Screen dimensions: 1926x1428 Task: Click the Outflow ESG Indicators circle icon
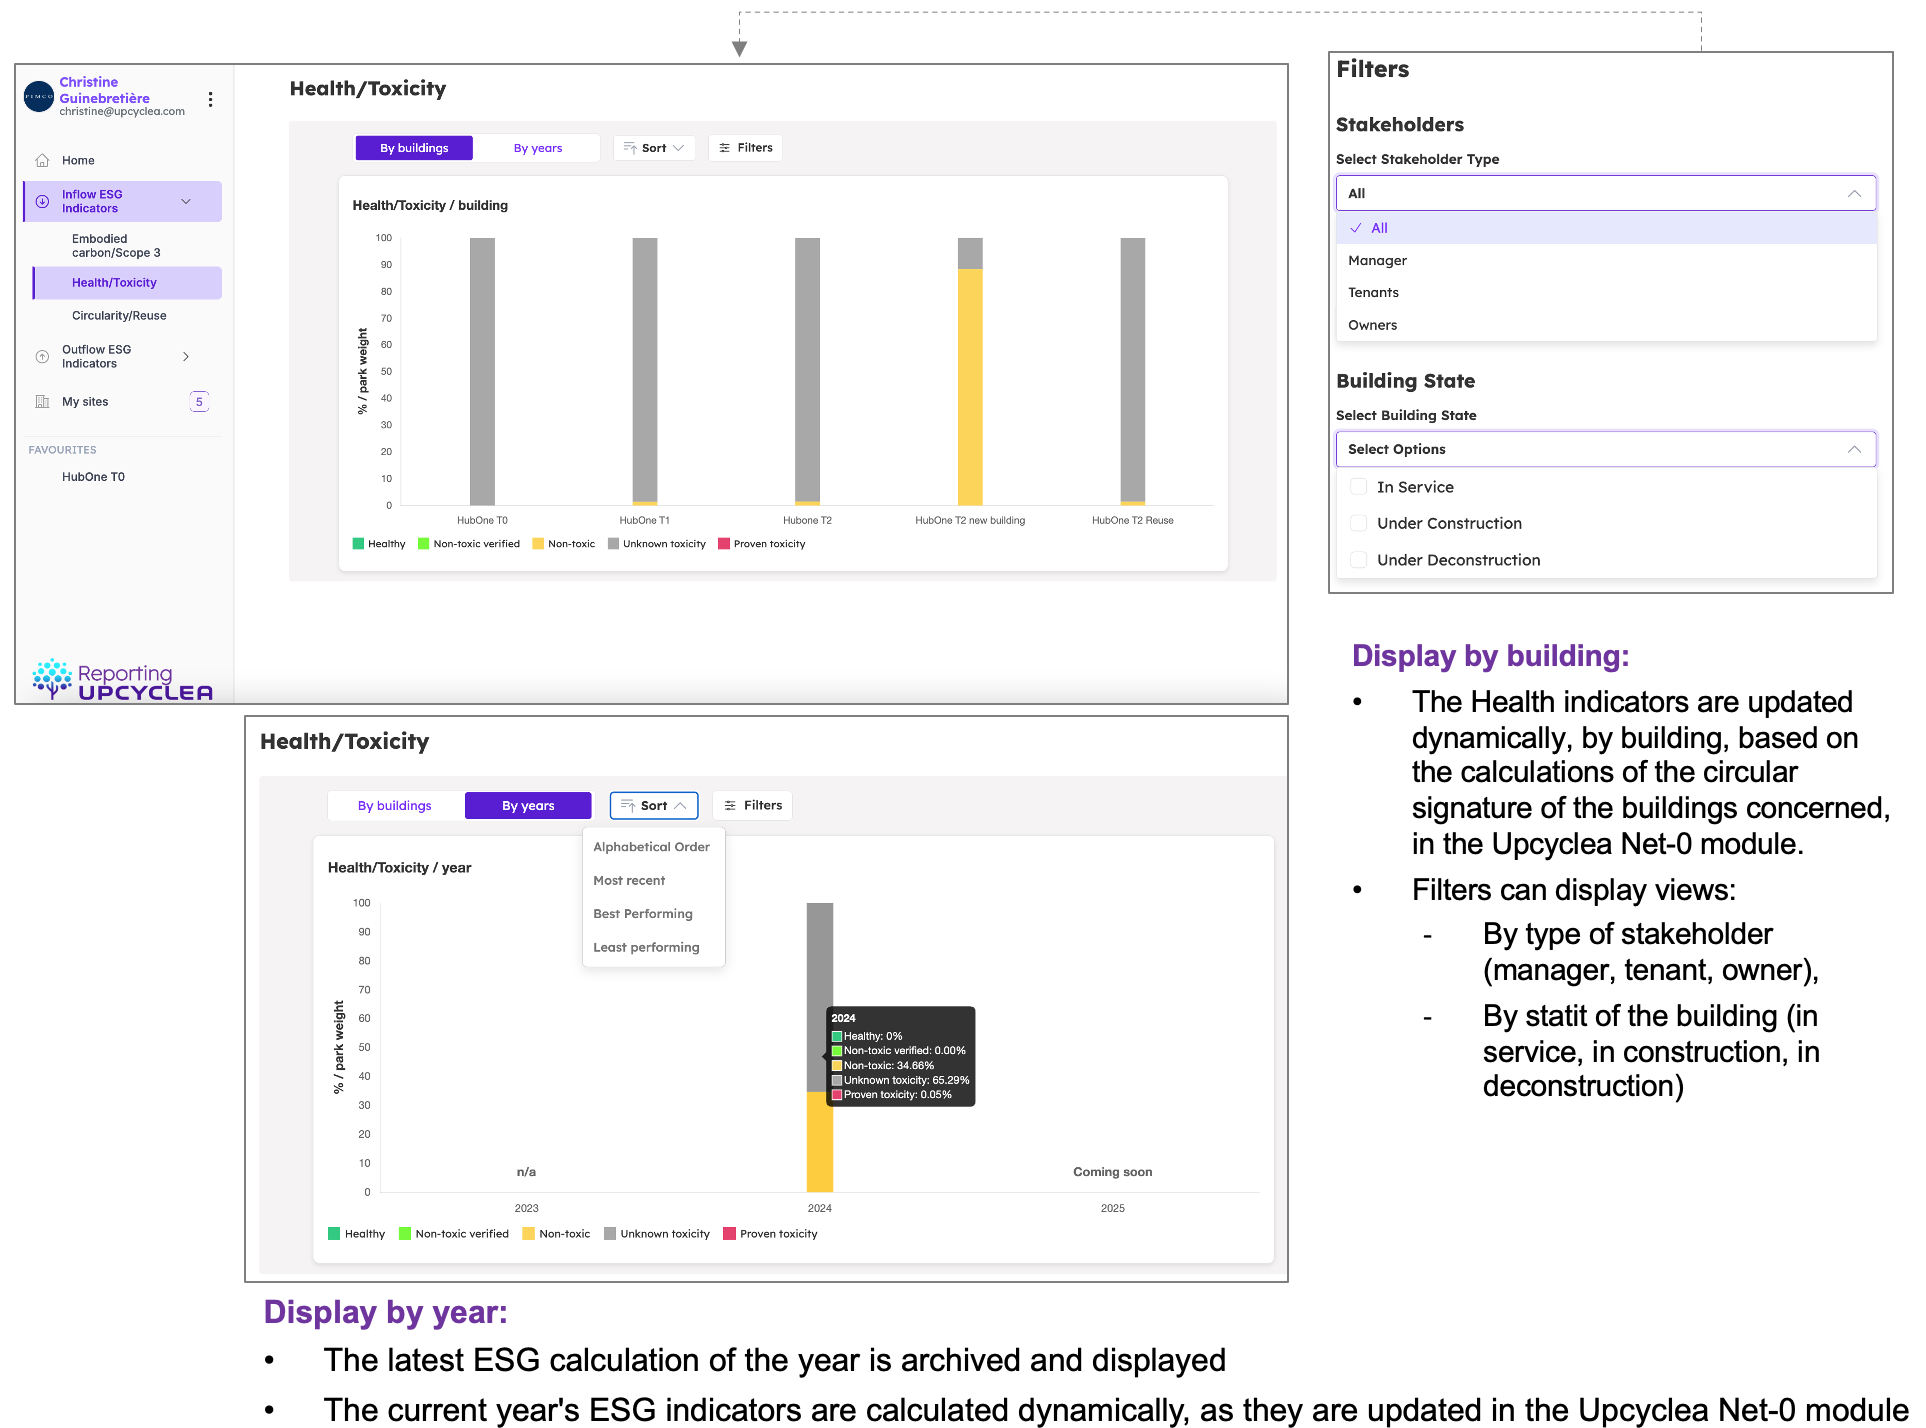42,356
